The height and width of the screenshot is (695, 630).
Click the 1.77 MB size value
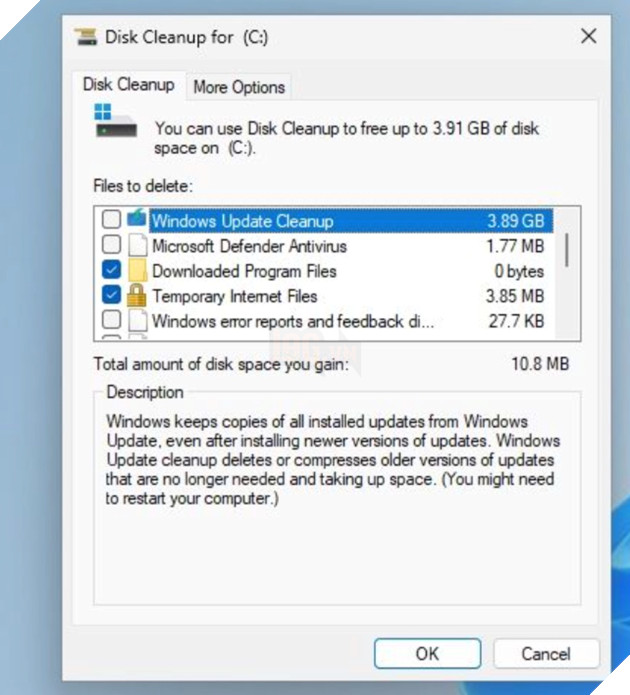[515, 246]
